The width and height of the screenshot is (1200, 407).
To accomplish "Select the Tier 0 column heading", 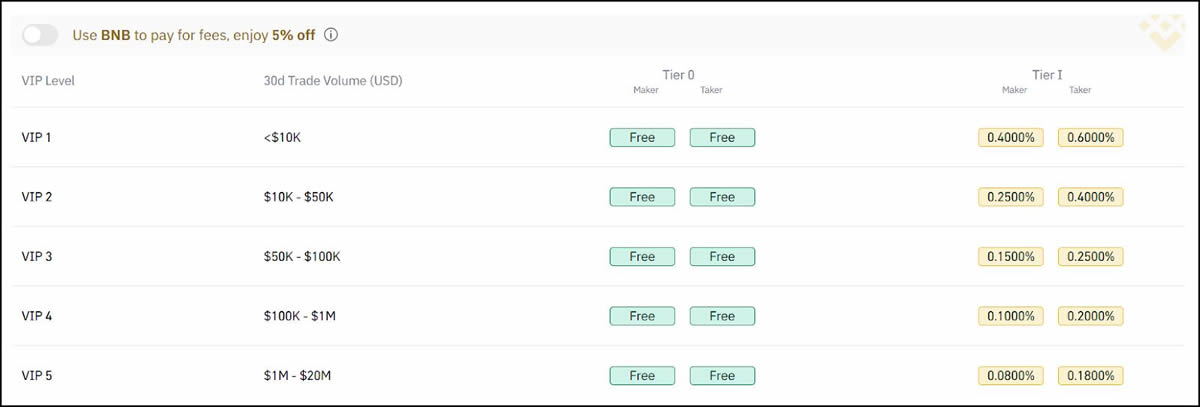I will (x=678, y=75).
